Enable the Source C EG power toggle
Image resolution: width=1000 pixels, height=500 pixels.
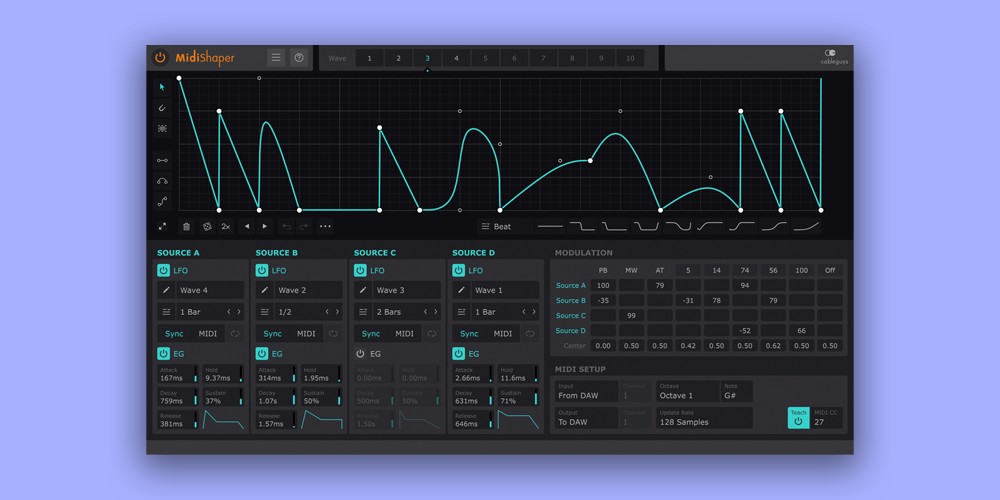click(x=360, y=354)
